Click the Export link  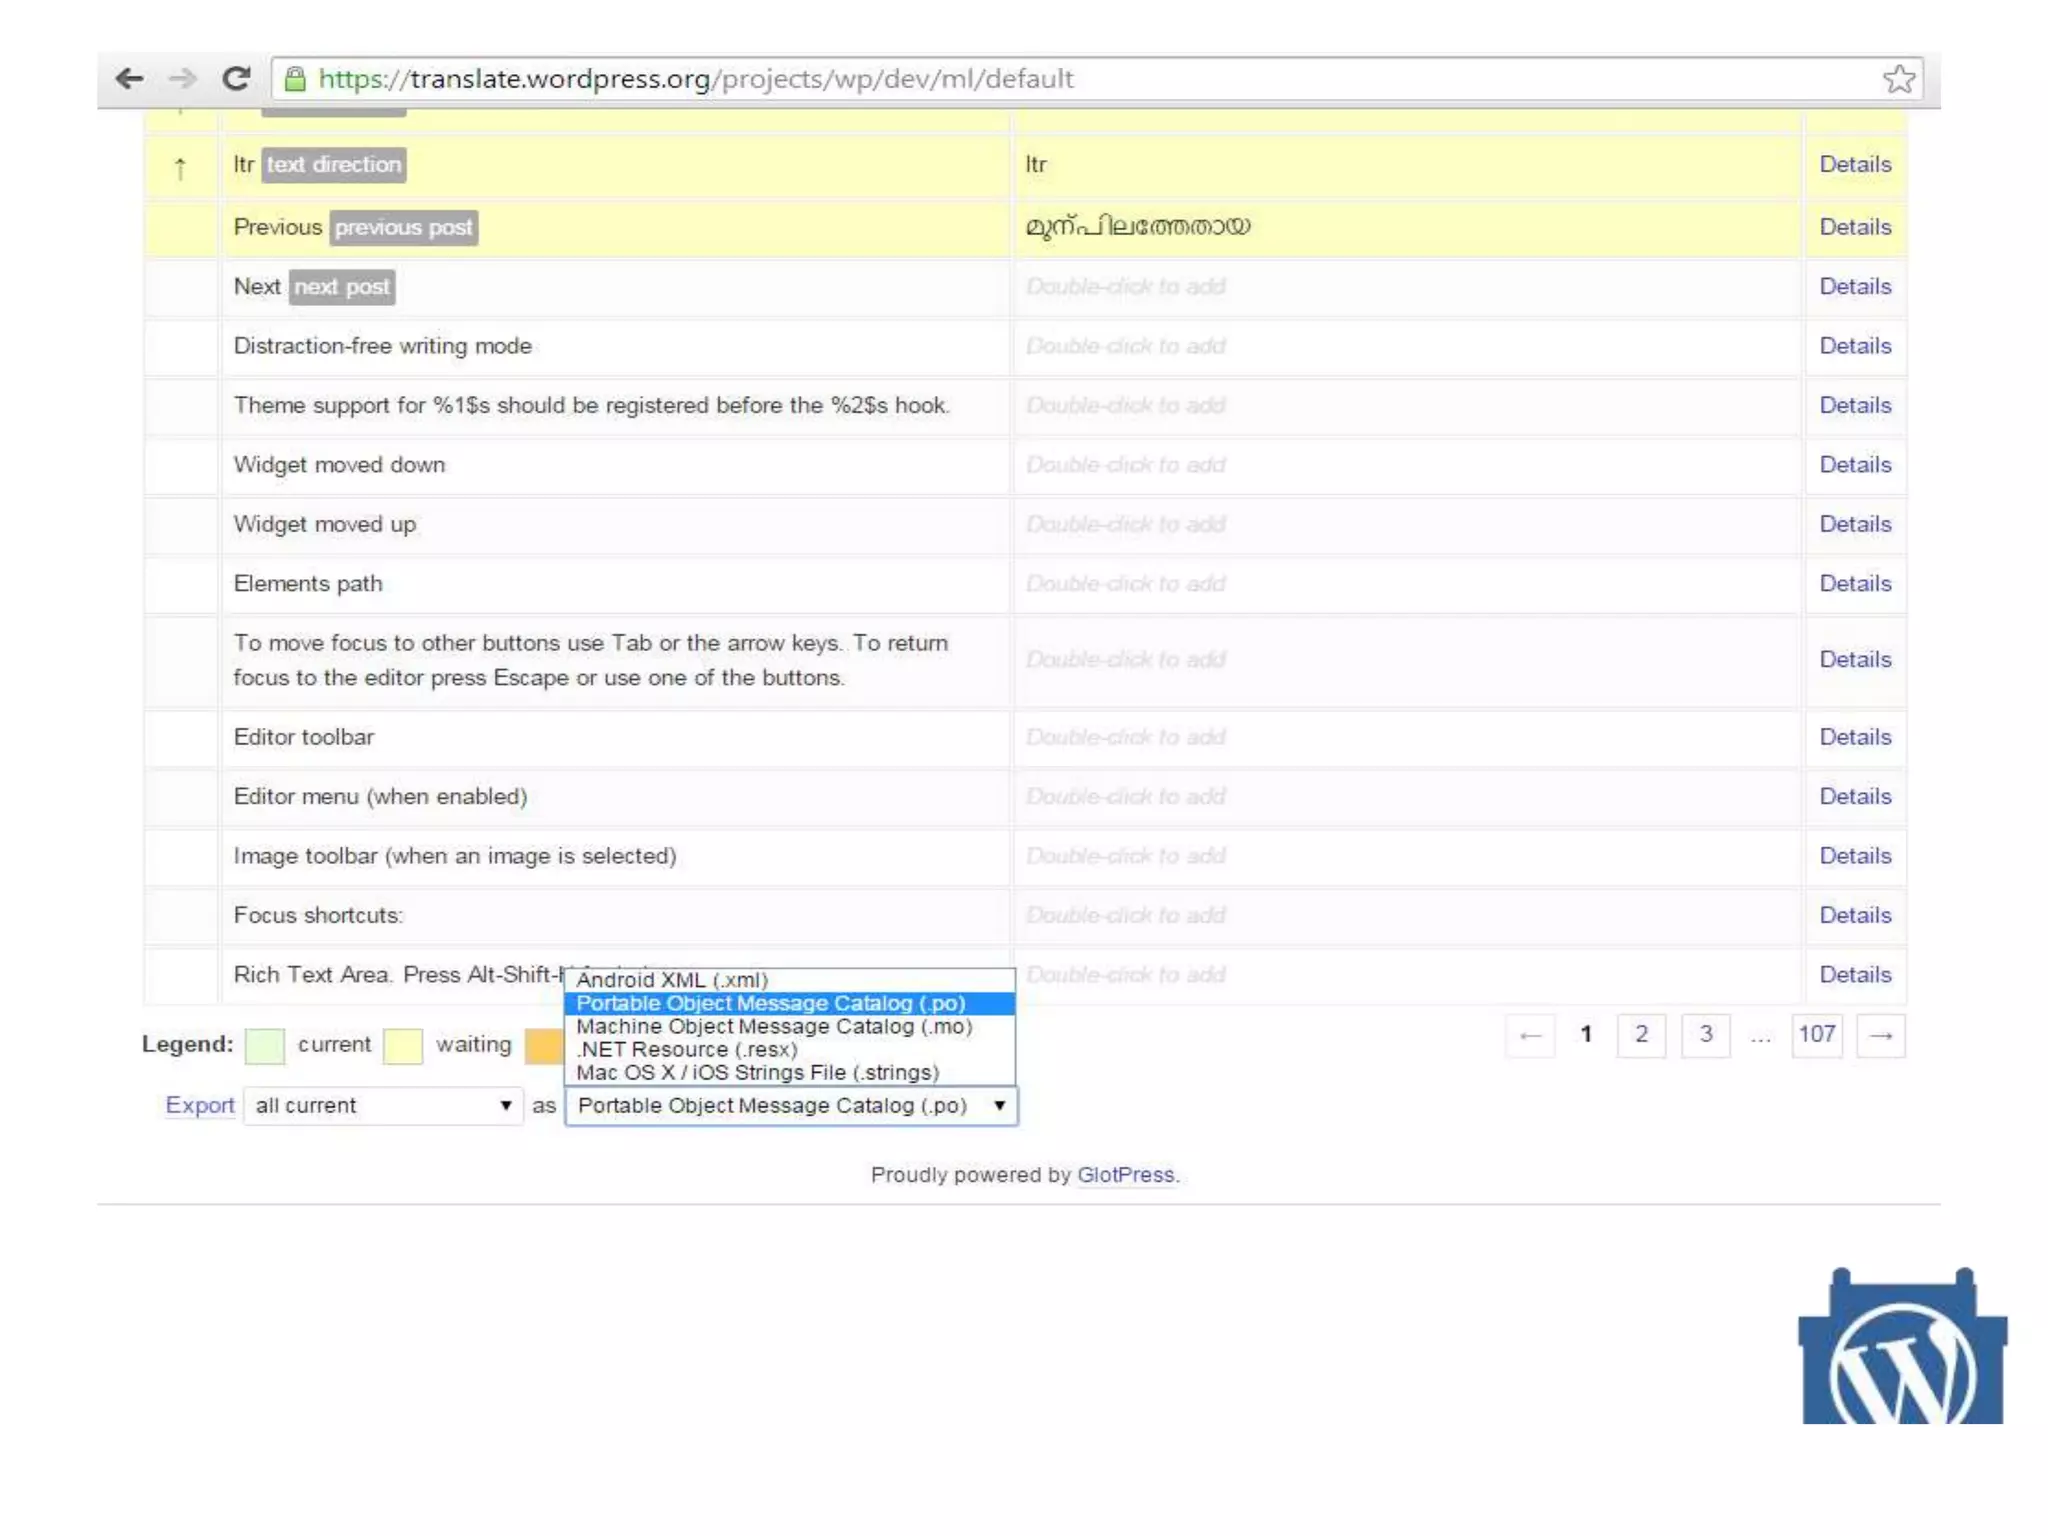(x=200, y=1105)
